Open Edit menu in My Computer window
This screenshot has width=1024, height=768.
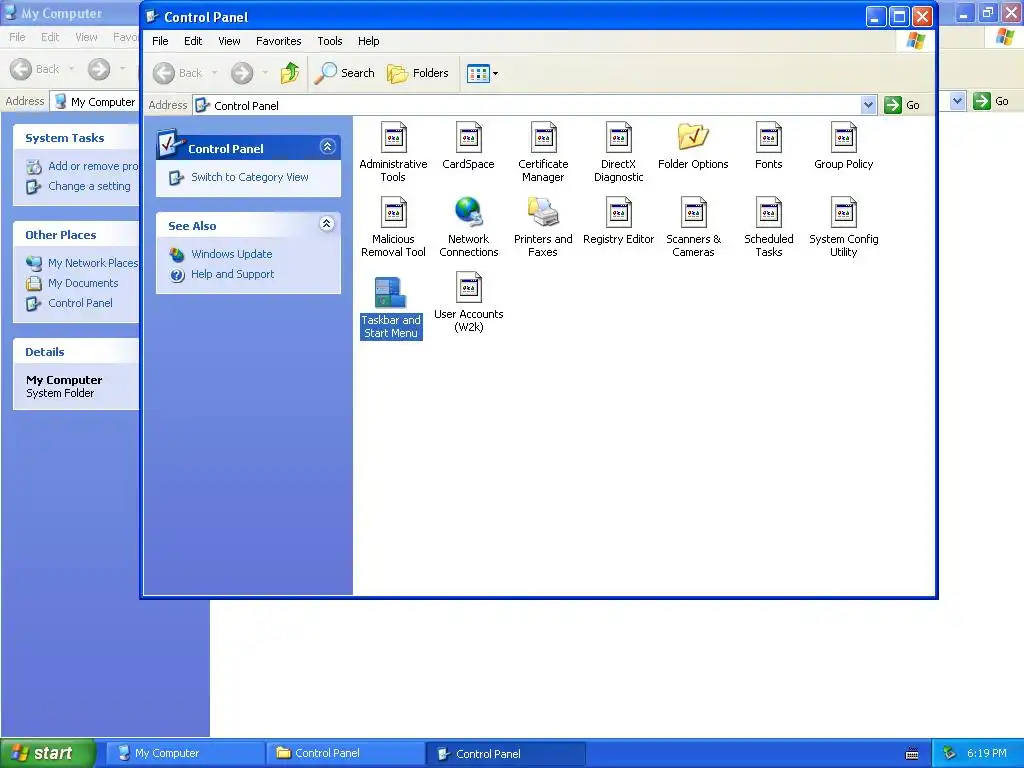point(50,37)
